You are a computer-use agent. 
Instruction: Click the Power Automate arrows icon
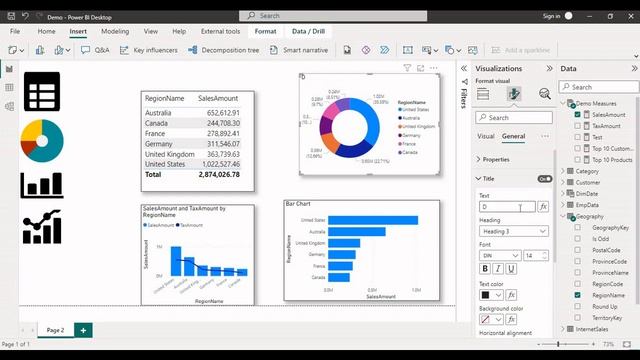coord(384,50)
